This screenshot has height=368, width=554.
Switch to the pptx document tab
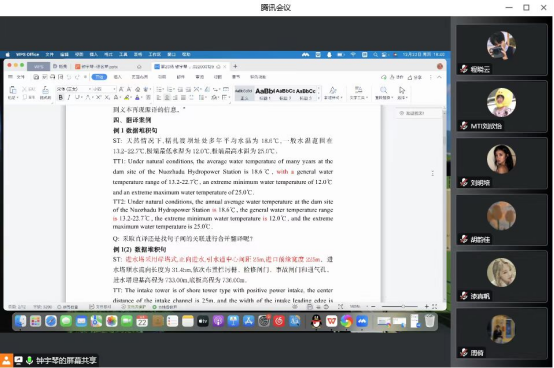click(x=100, y=66)
